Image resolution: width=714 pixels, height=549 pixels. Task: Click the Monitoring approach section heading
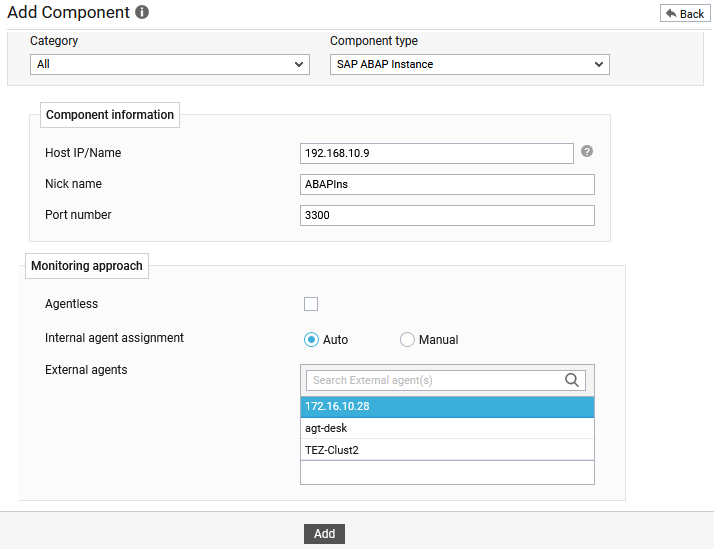(87, 266)
